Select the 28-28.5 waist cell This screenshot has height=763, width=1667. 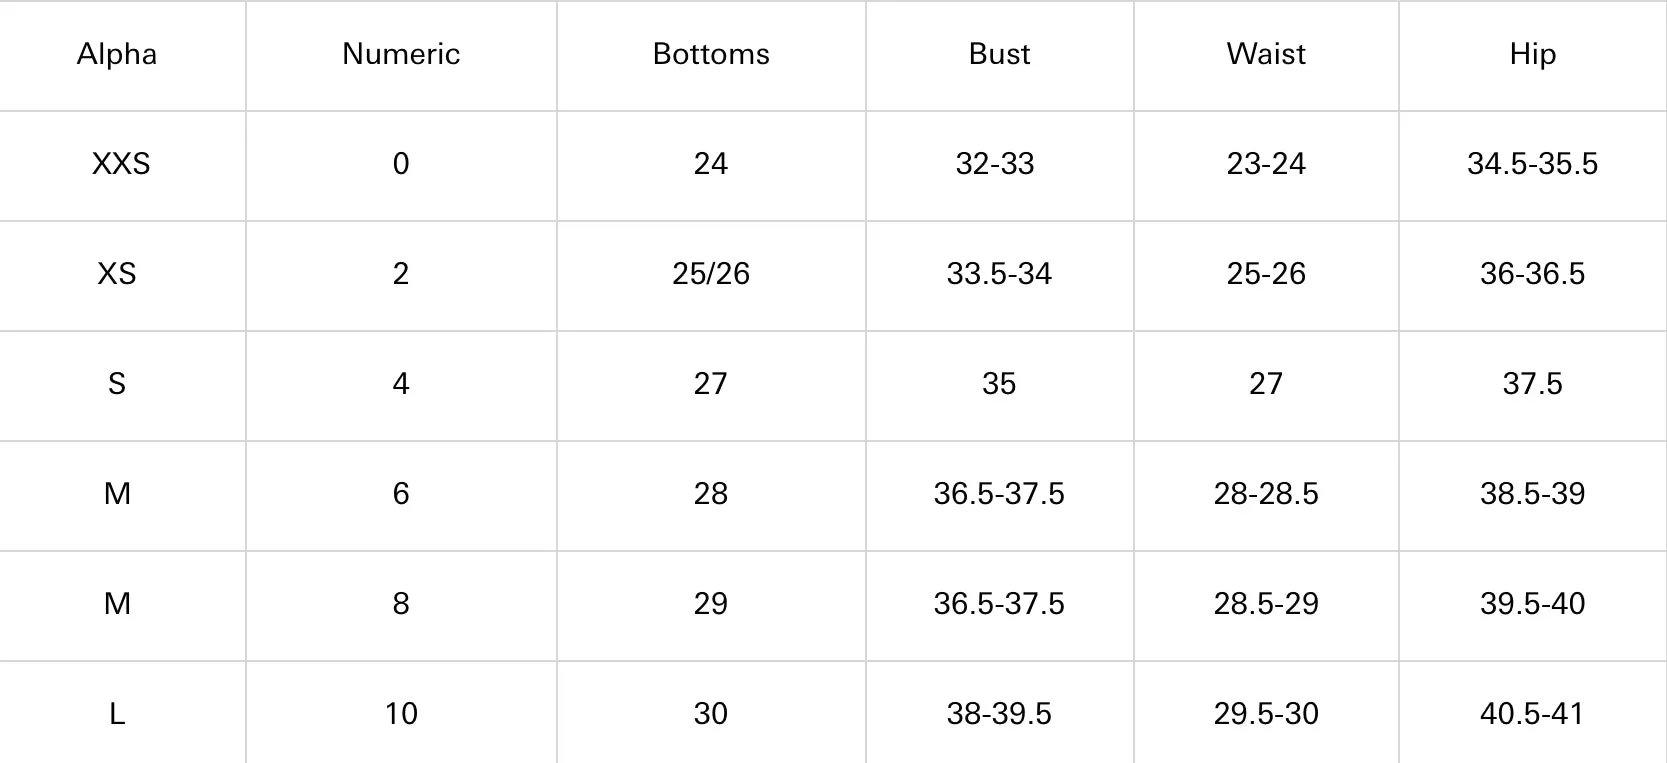1266,494
